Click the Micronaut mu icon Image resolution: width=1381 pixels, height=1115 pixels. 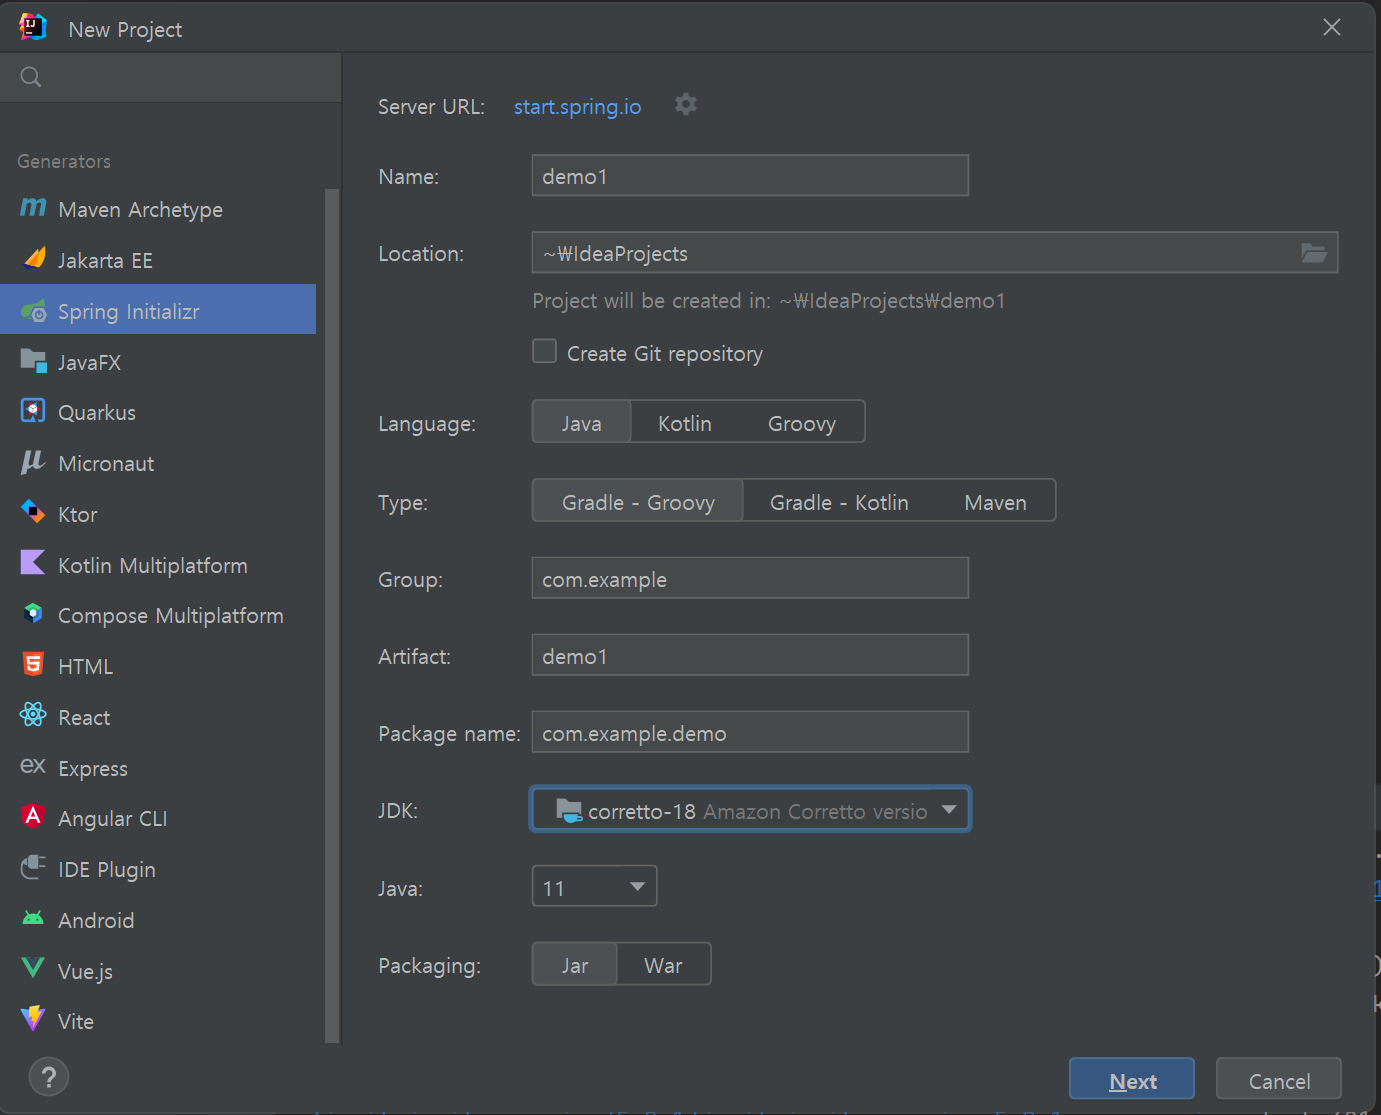33,462
